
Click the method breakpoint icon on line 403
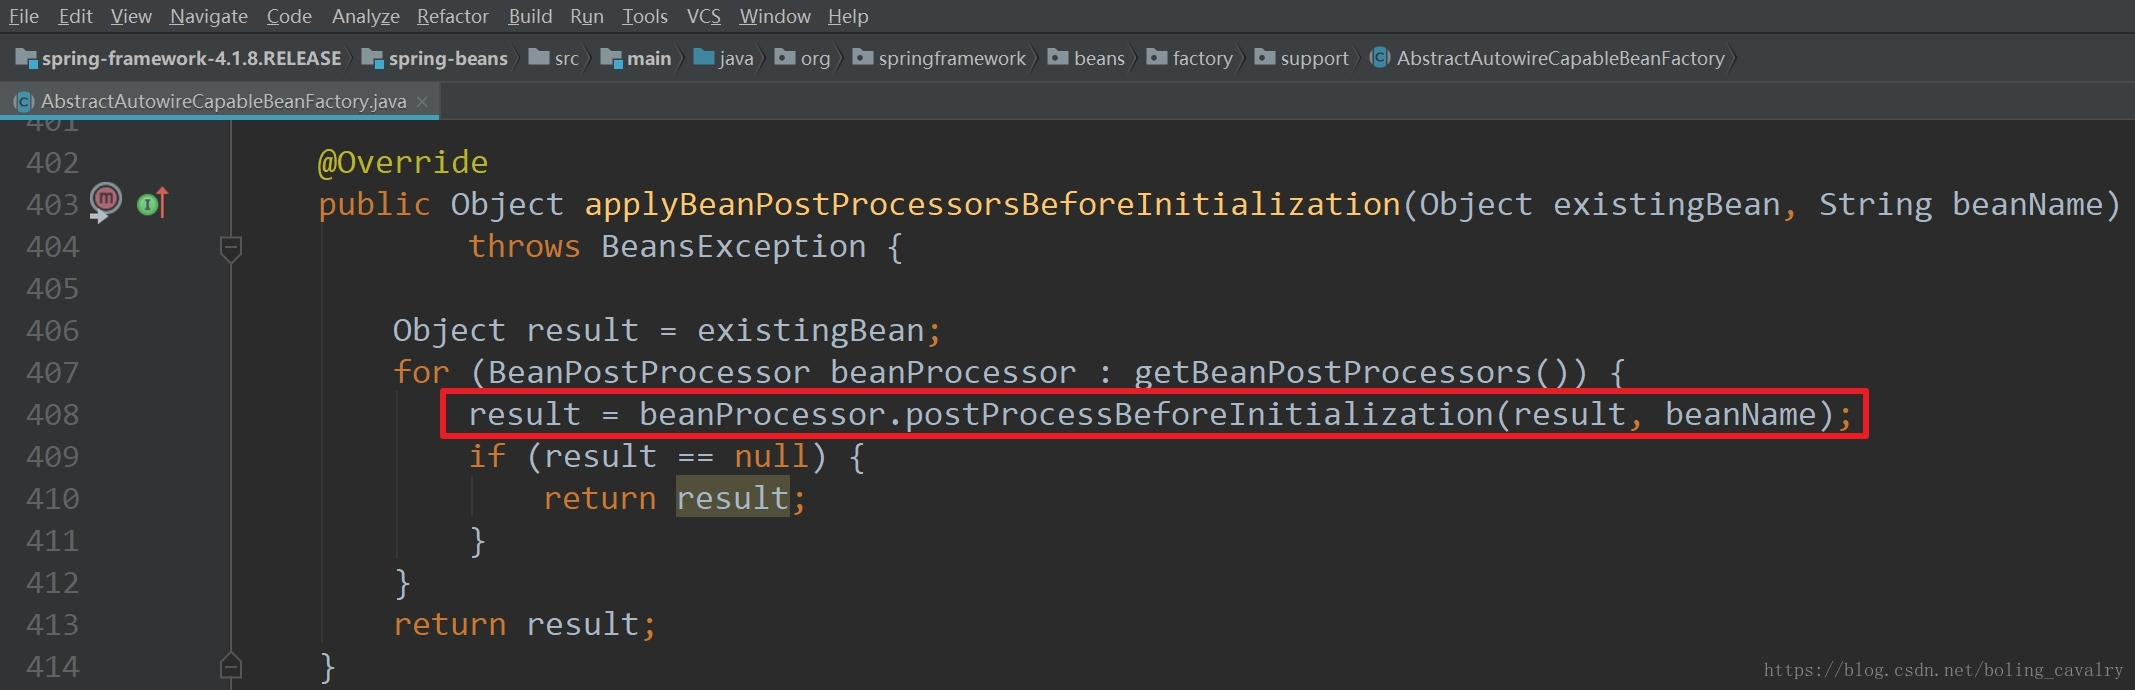[x=105, y=200]
